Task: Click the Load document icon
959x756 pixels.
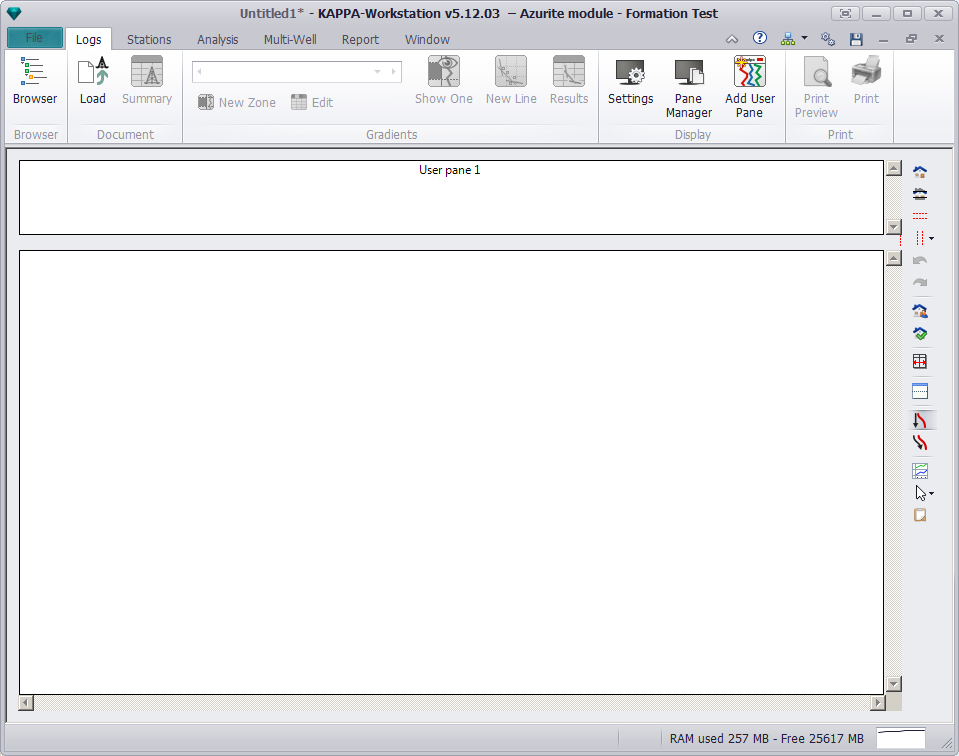Action: [93, 81]
